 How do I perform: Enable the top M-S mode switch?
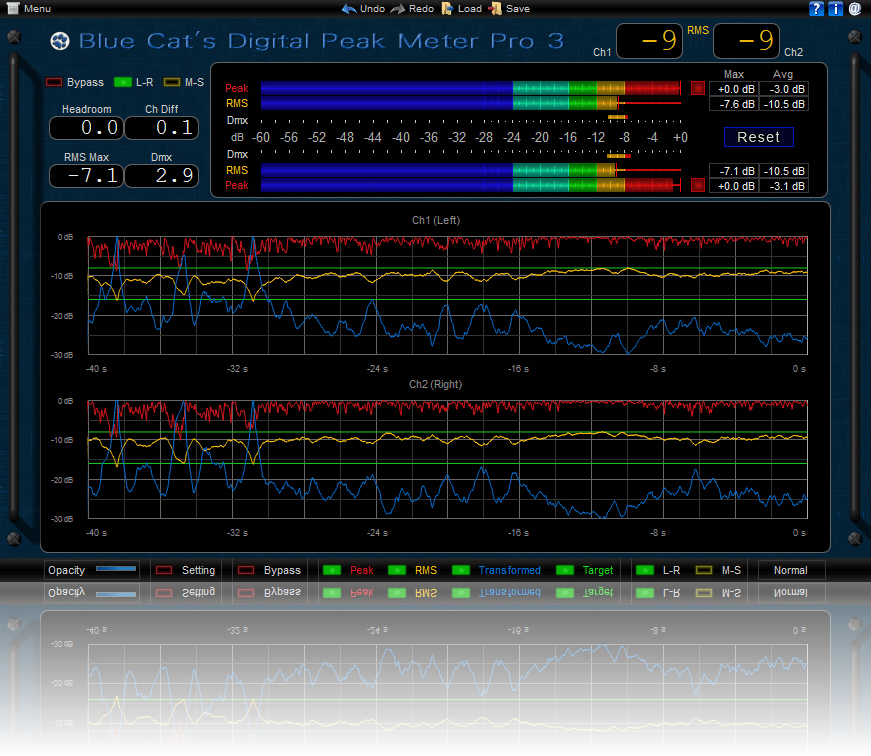pos(172,82)
